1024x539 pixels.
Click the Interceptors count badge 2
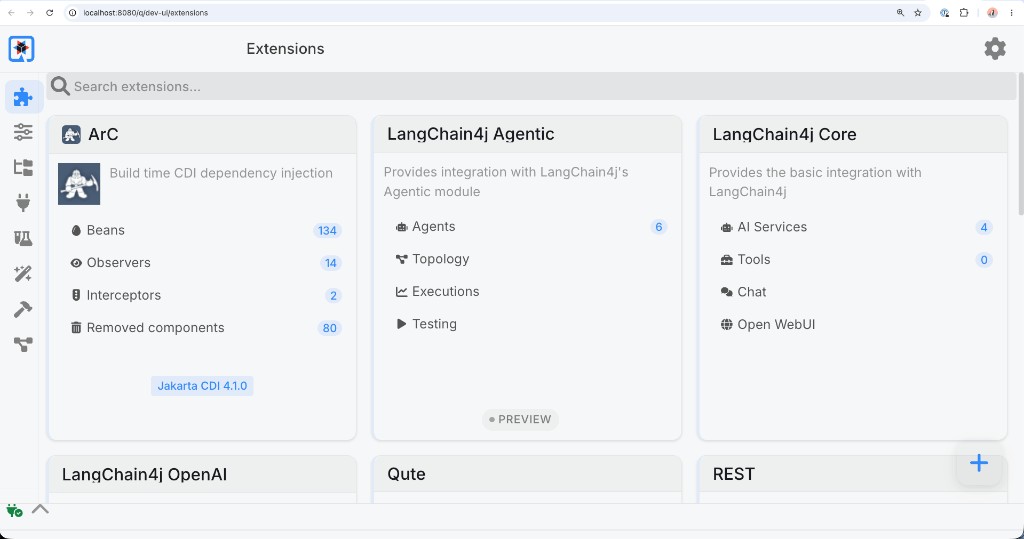tap(333, 296)
